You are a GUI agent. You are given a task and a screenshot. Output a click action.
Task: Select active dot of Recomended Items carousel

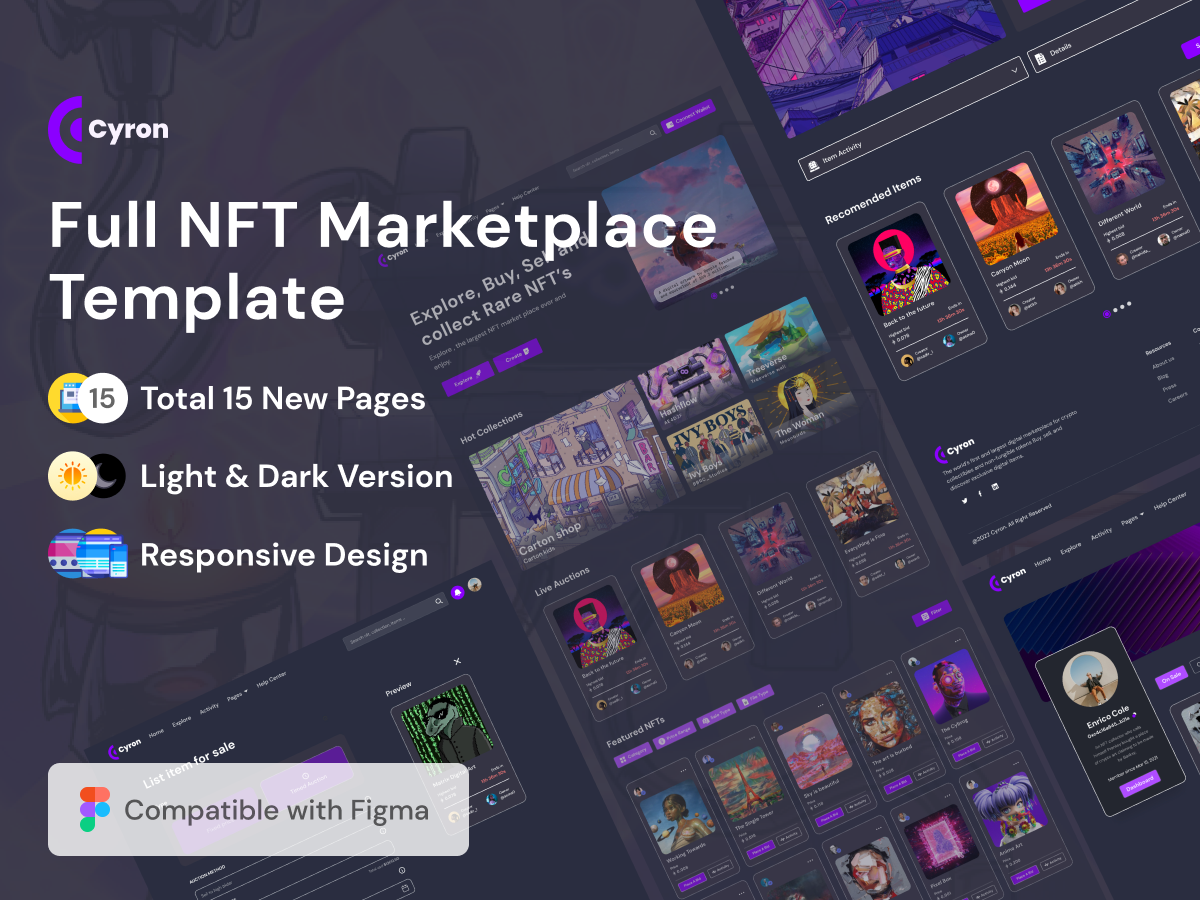(x=1107, y=313)
